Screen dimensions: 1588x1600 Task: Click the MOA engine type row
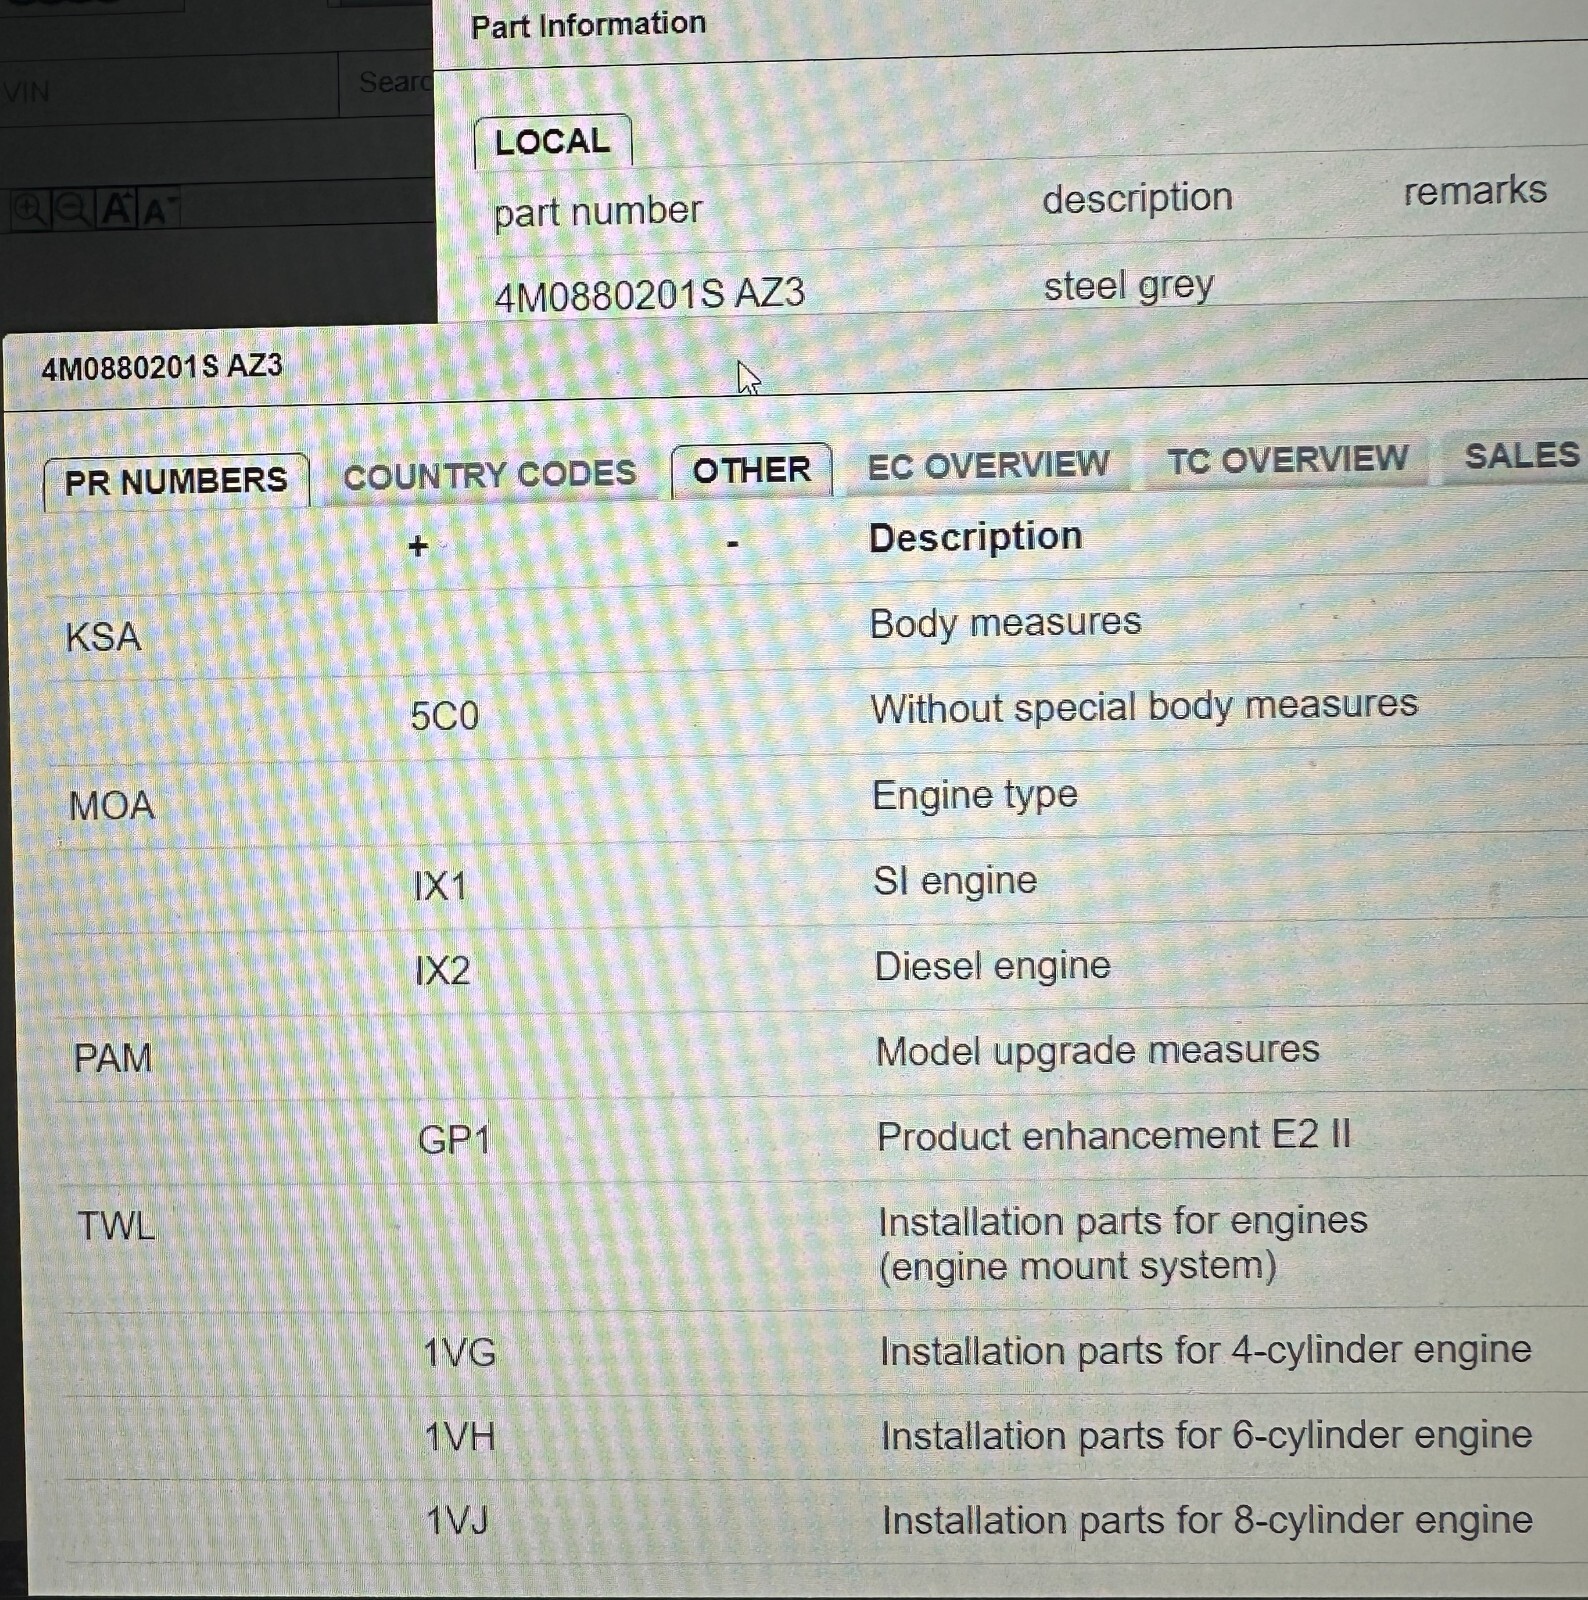[x=112, y=805]
